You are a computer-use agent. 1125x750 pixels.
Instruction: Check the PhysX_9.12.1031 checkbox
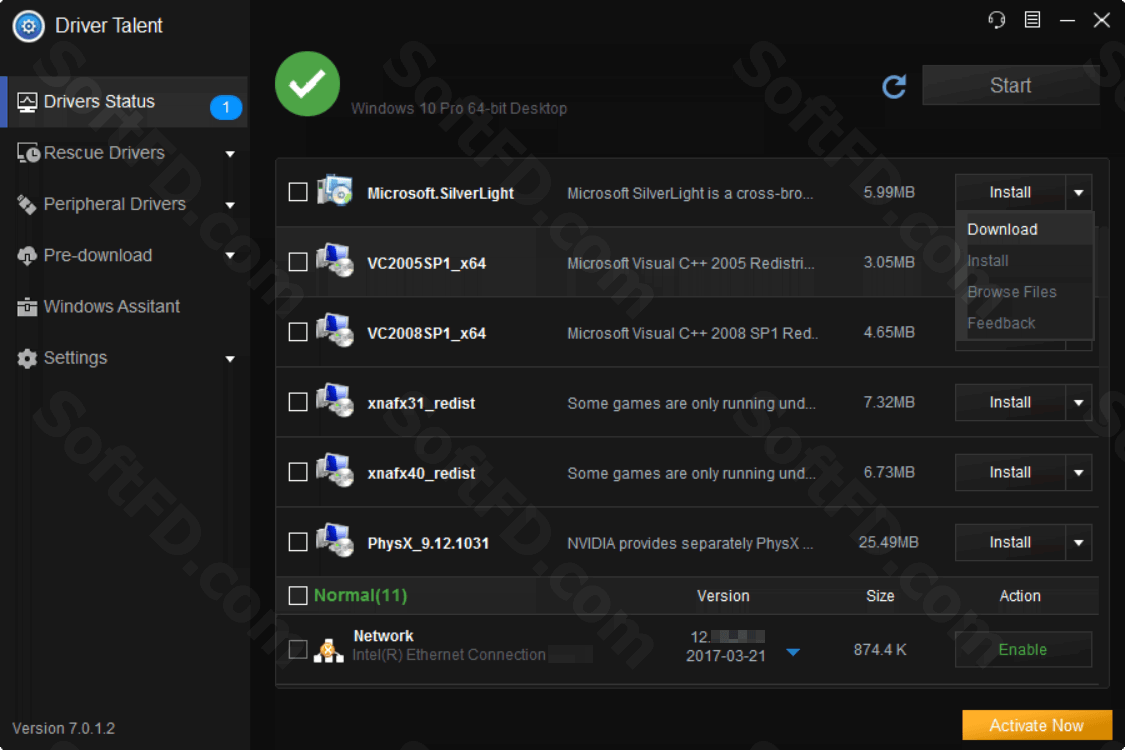[298, 542]
